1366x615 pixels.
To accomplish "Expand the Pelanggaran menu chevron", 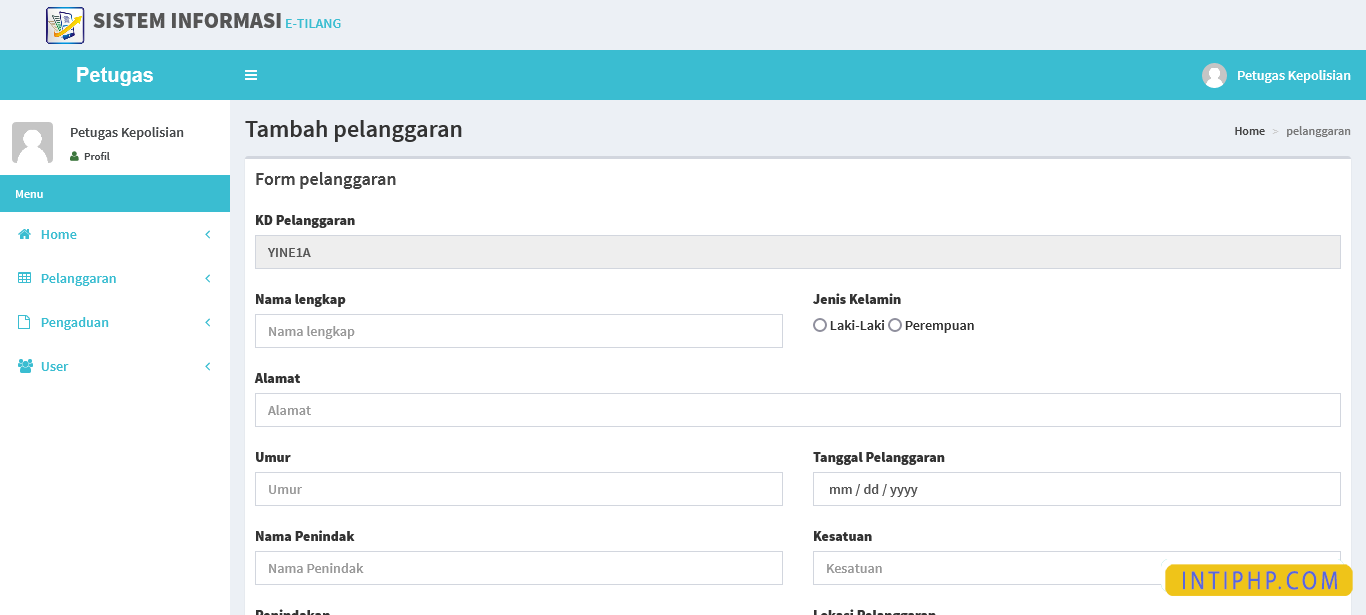I will coord(208,278).
